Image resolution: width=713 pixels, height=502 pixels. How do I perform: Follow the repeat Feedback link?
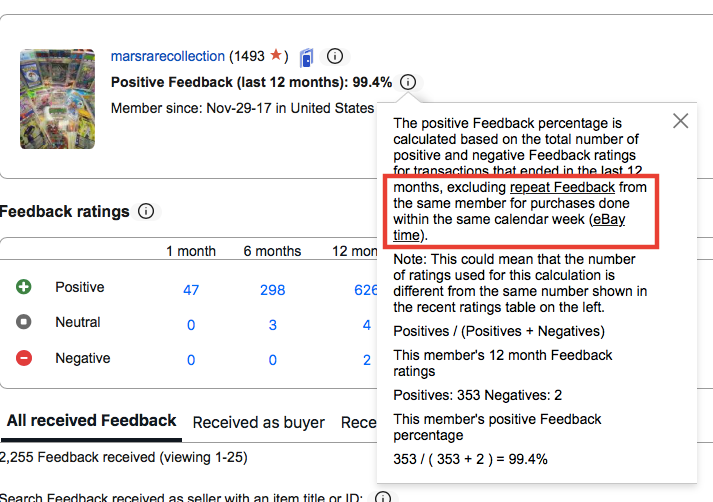coord(562,187)
